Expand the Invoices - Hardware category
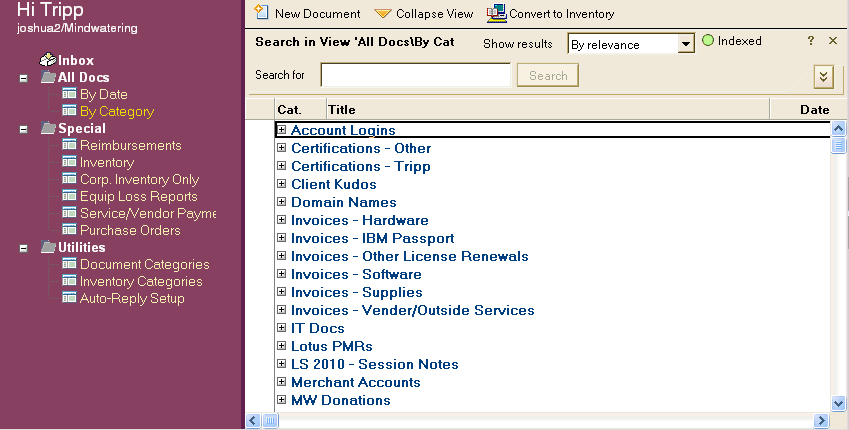 (282, 220)
